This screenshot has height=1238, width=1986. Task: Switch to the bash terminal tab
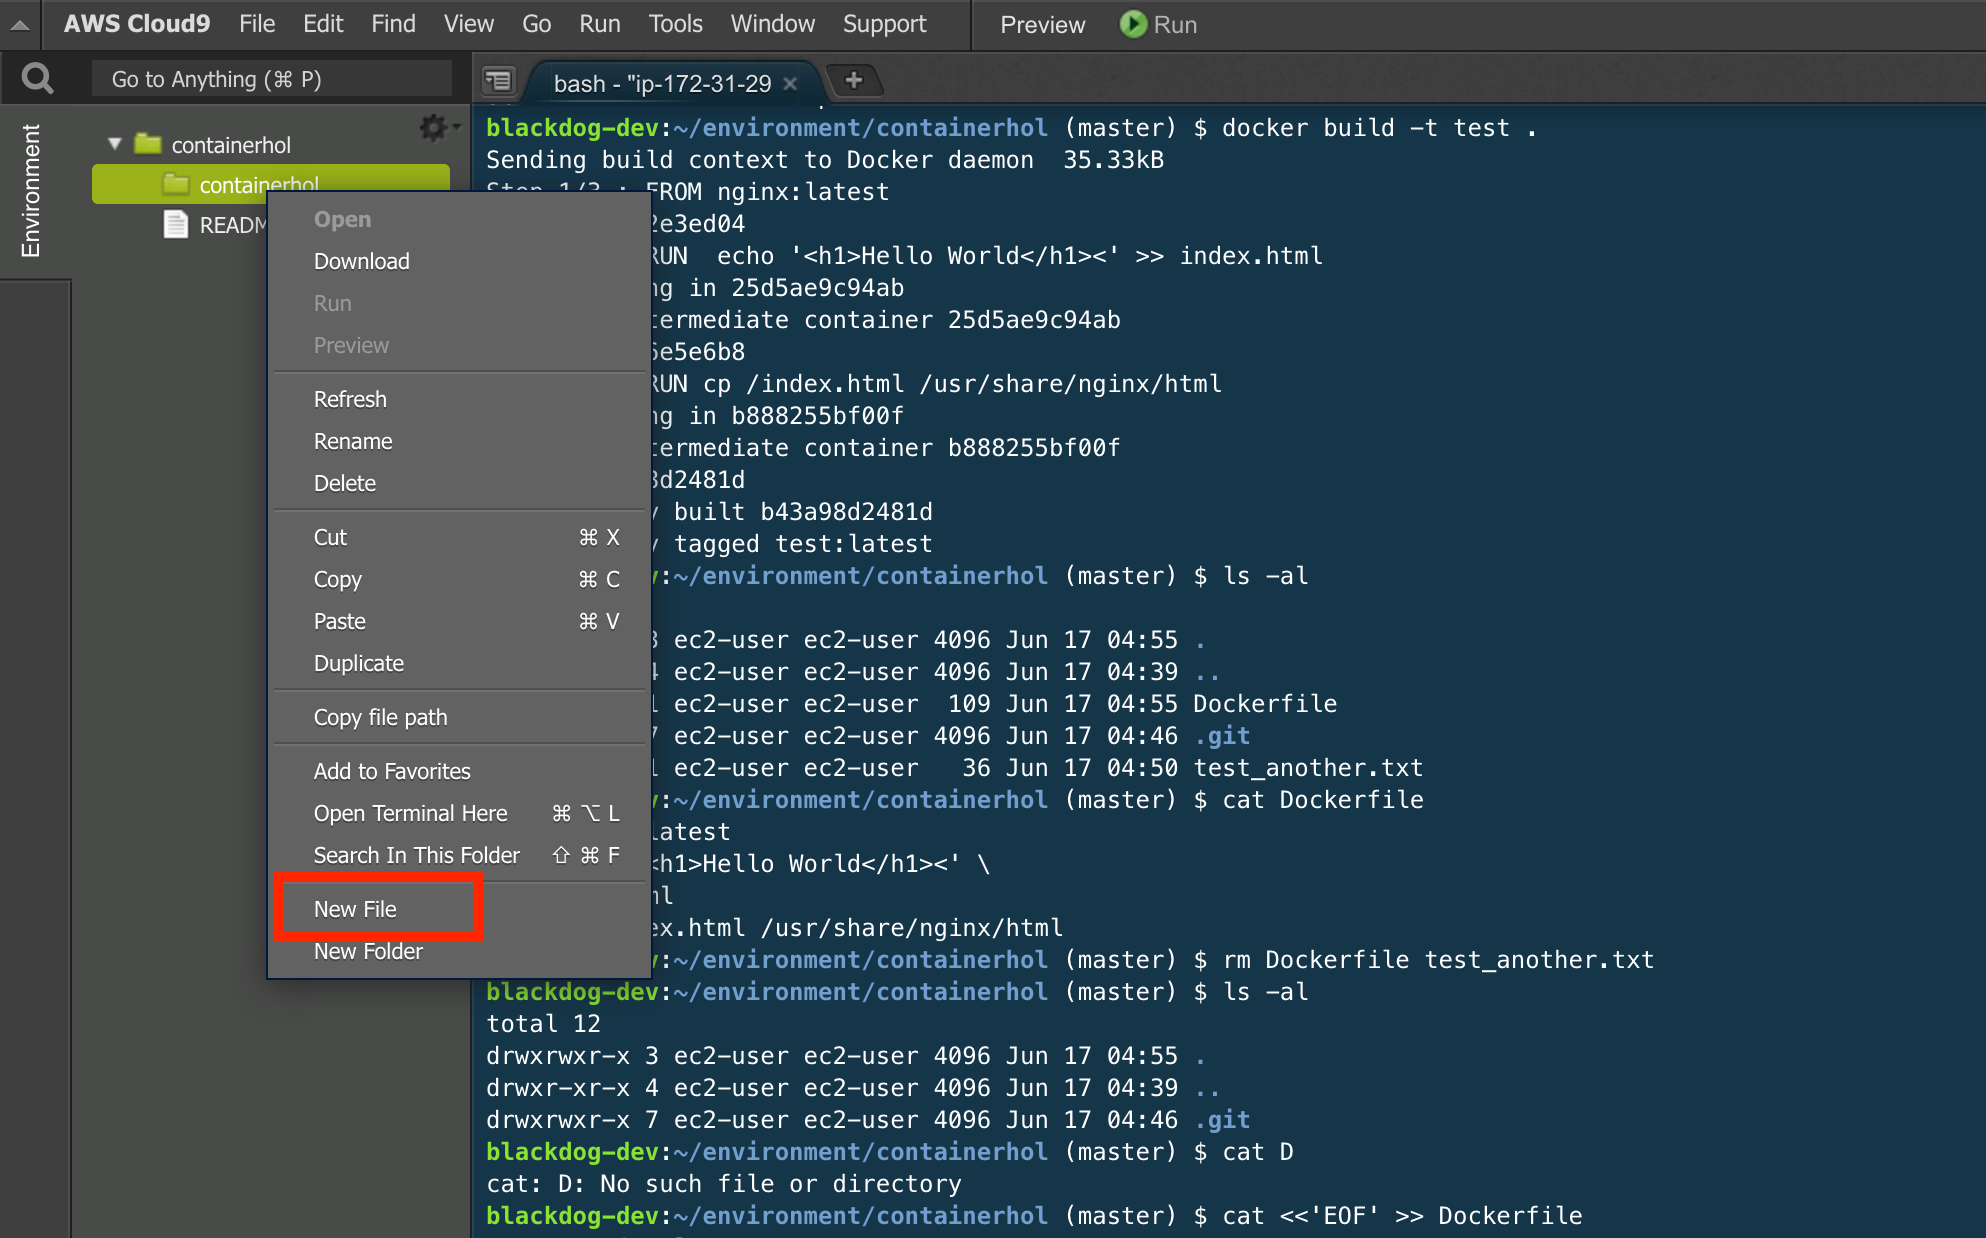[x=662, y=83]
